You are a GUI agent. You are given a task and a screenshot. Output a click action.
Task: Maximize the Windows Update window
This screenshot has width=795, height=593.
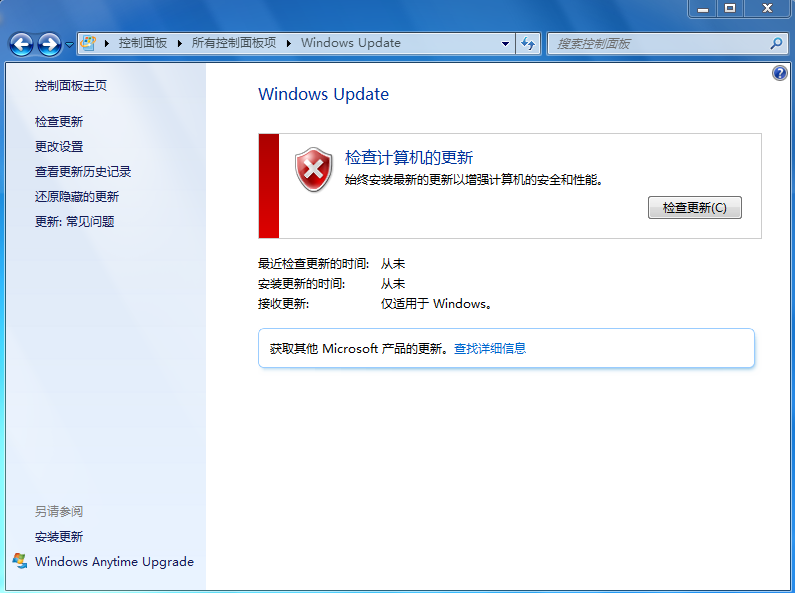[x=730, y=9]
